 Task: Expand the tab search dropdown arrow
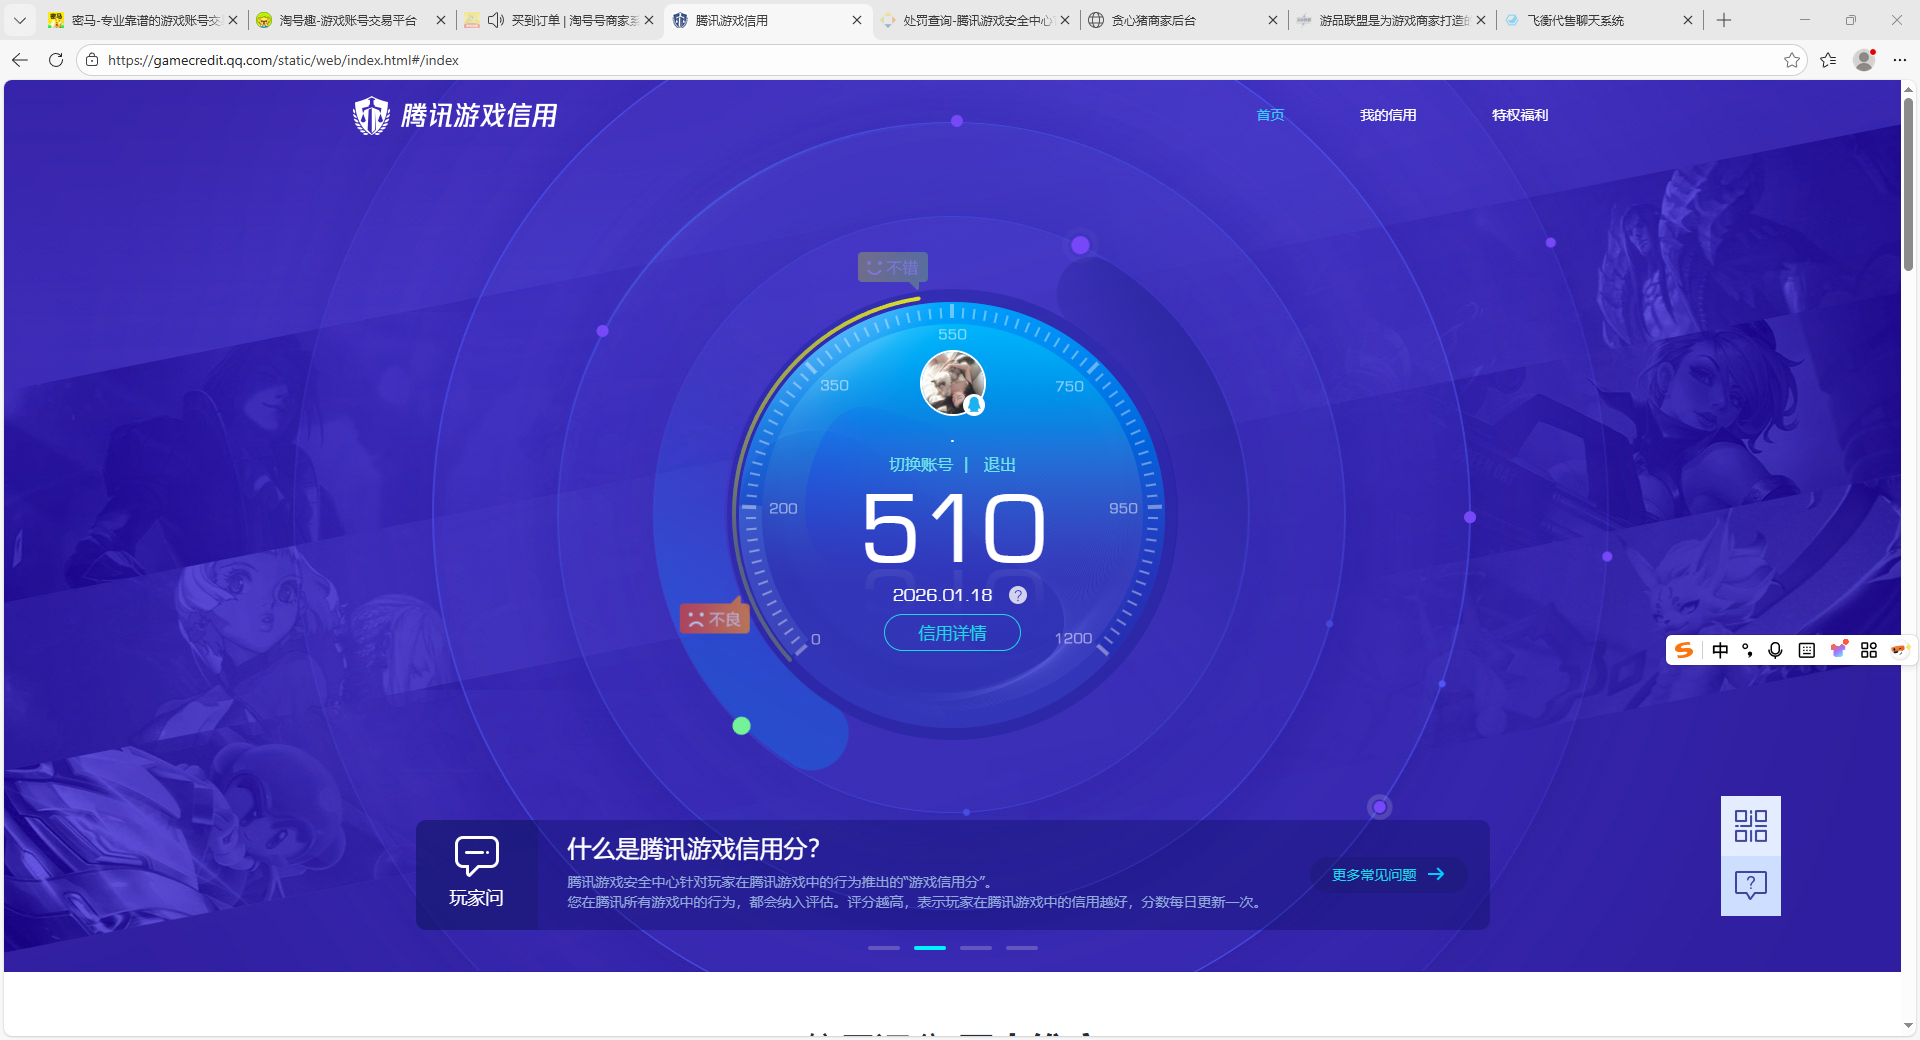(x=19, y=20)
